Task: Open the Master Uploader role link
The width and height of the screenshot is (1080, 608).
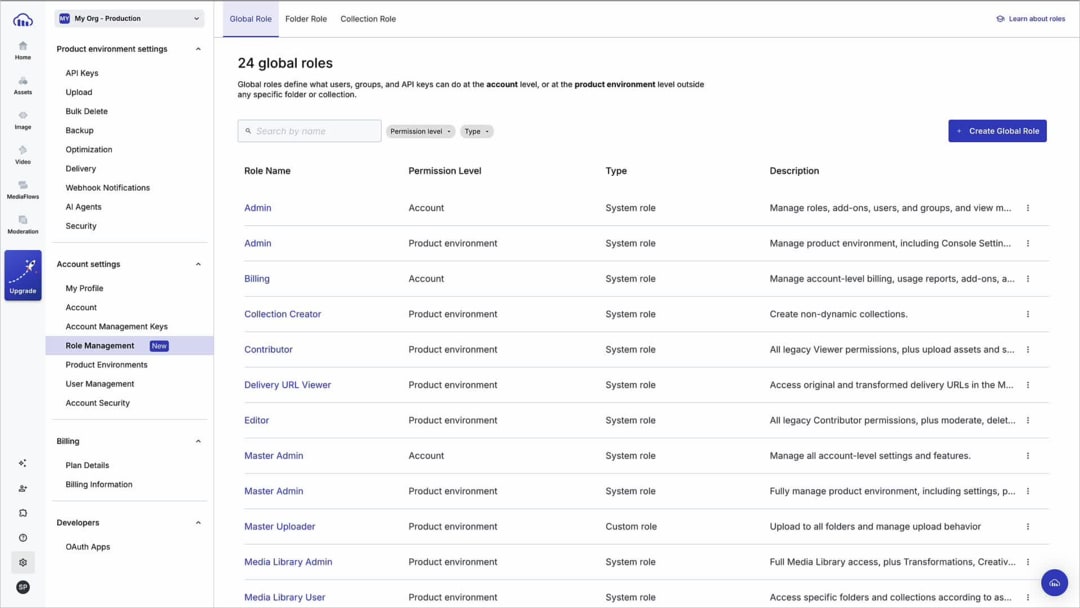Action: point(280,527)
